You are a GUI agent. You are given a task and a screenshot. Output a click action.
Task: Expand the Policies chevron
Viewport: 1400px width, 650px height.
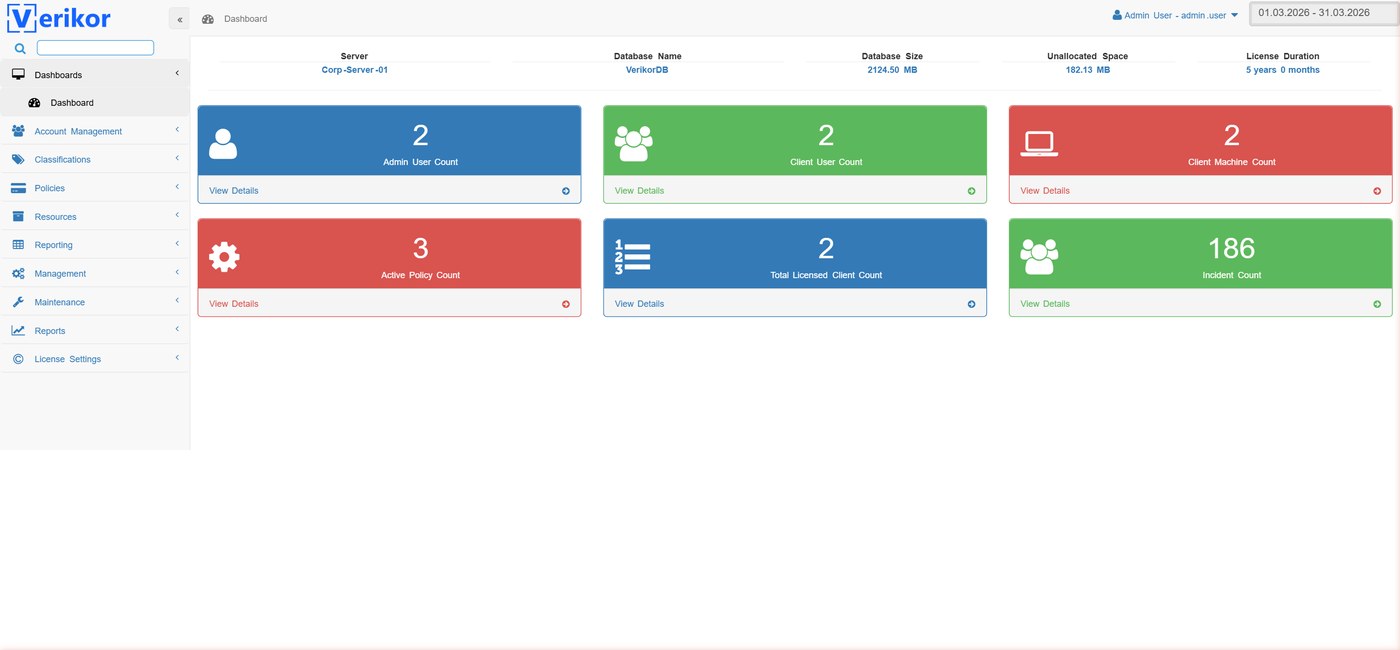coord(177,187)
